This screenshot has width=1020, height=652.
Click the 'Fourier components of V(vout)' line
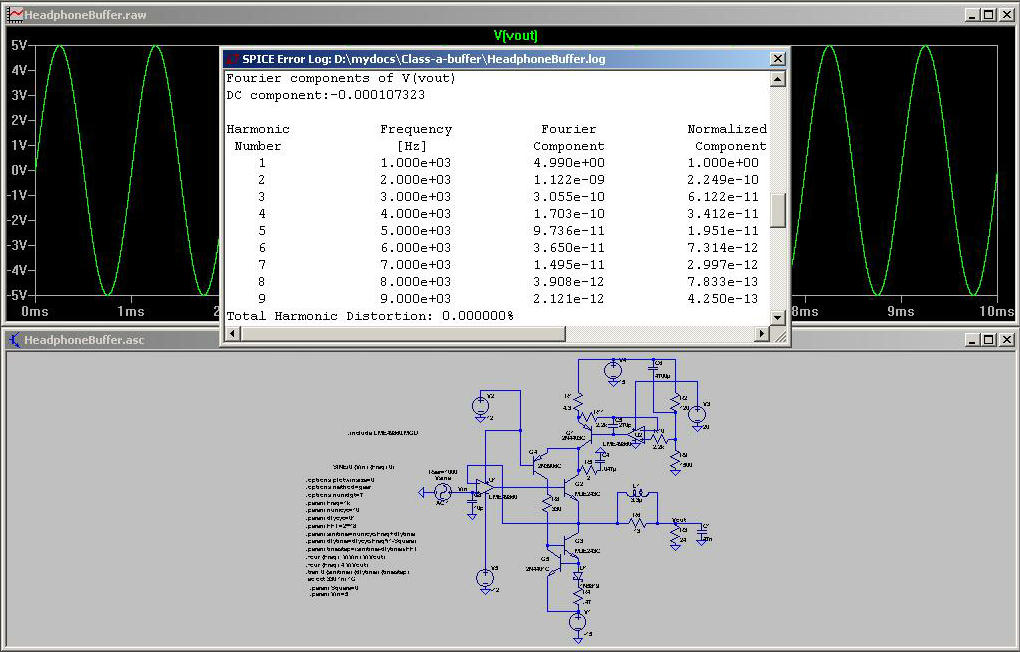click(x=341, y=78)
